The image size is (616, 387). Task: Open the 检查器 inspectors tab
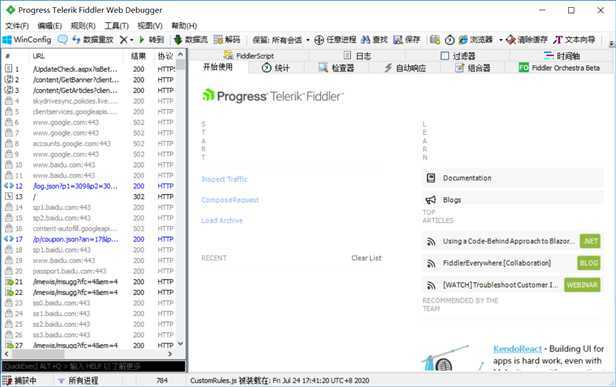coord(336,68)
